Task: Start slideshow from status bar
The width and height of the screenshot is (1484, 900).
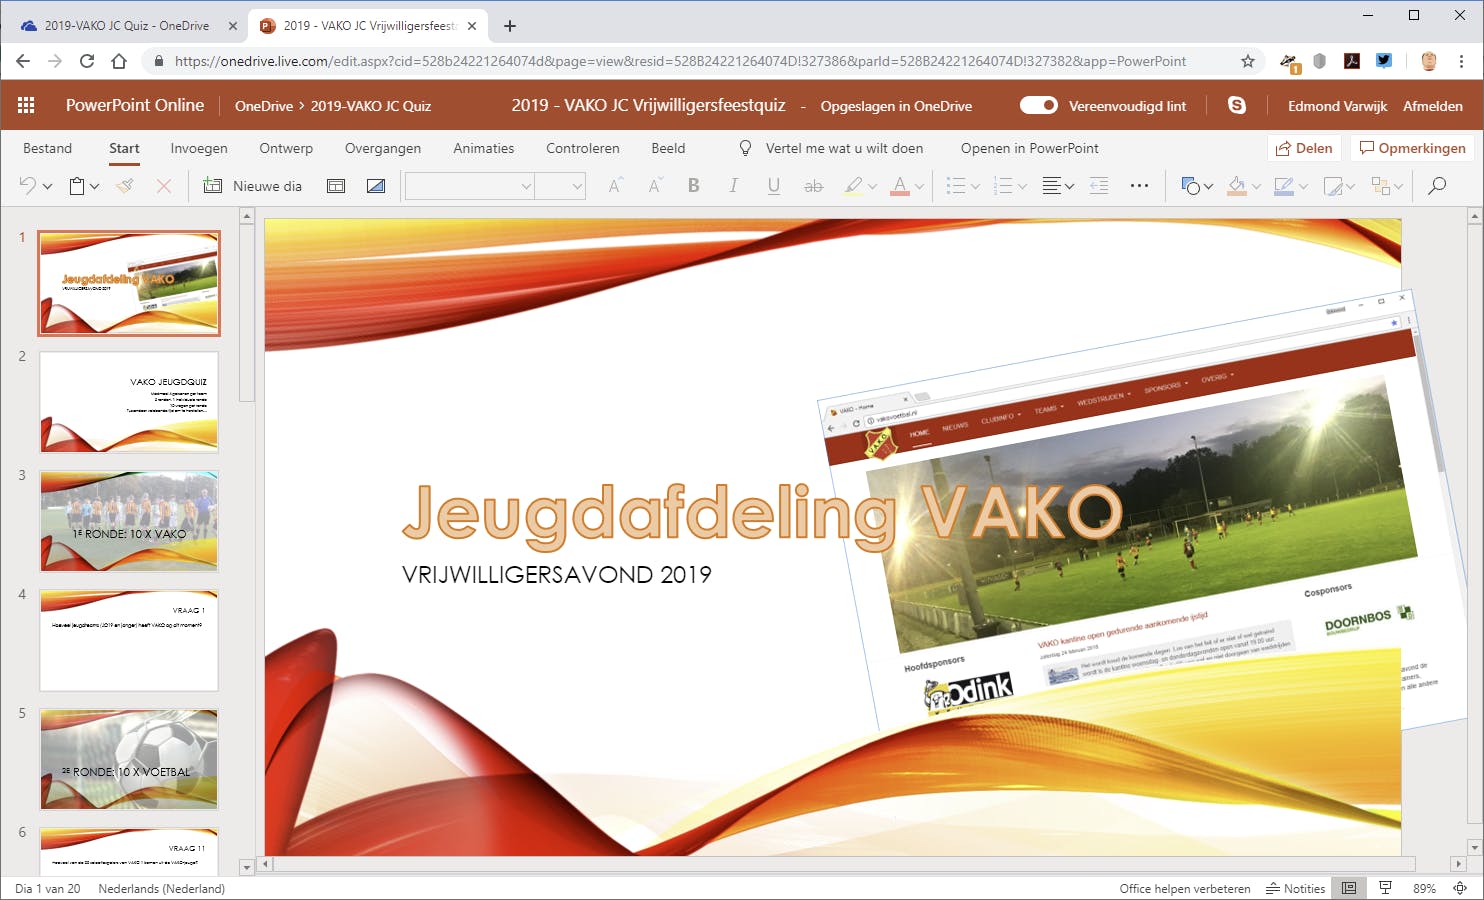Action: tap(1386, 888)
